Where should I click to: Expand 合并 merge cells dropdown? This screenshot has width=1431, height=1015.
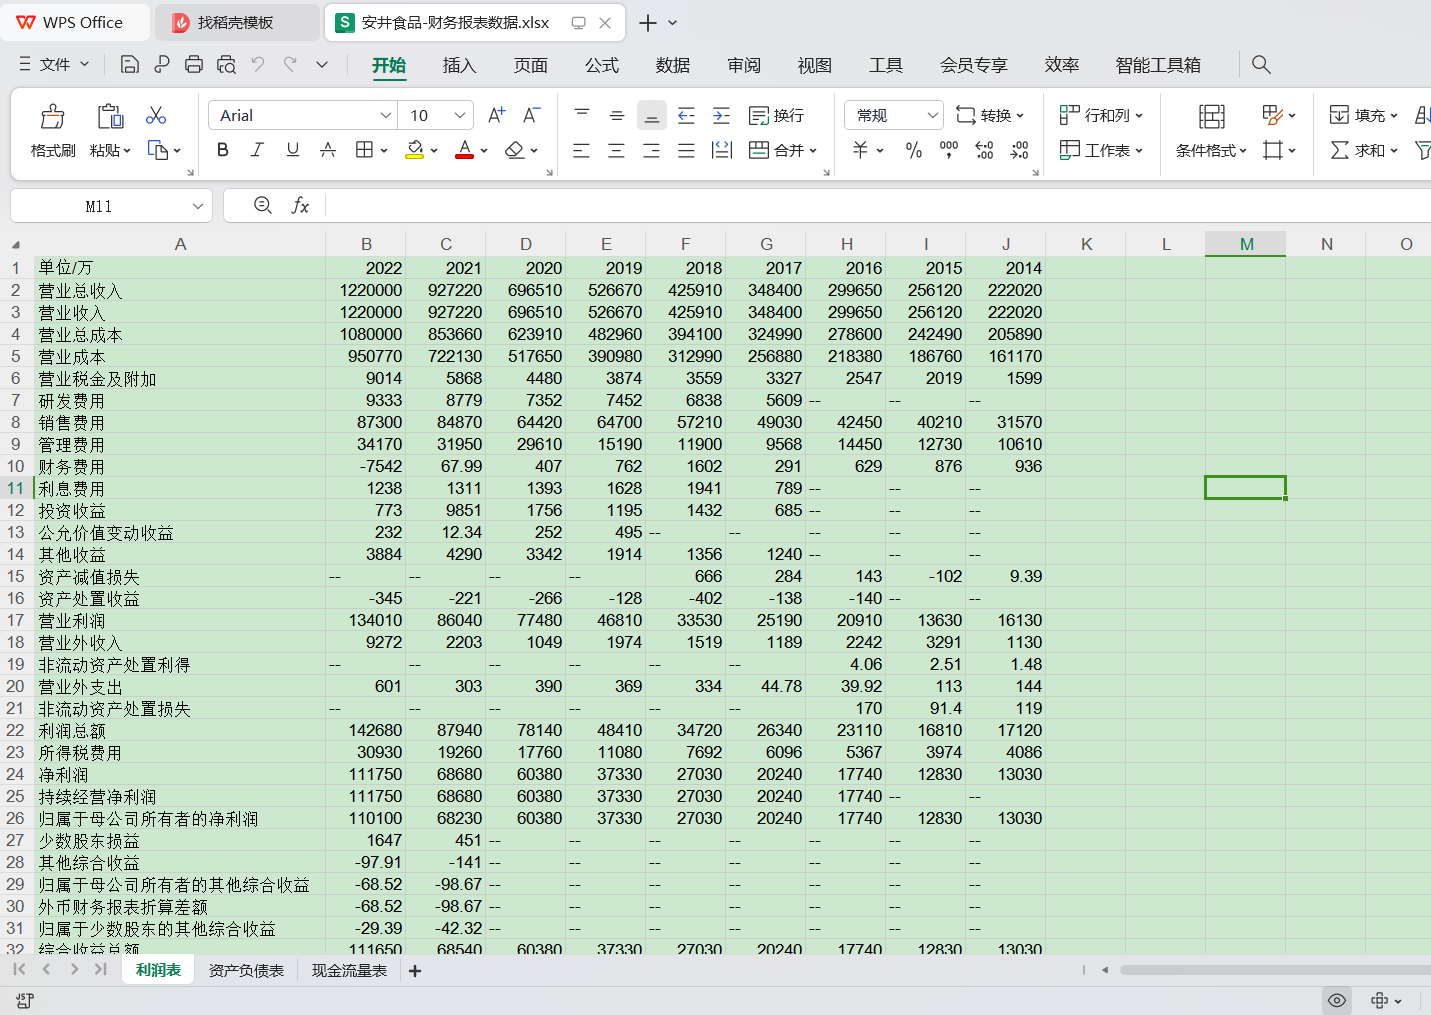click(x=813, y=151)
